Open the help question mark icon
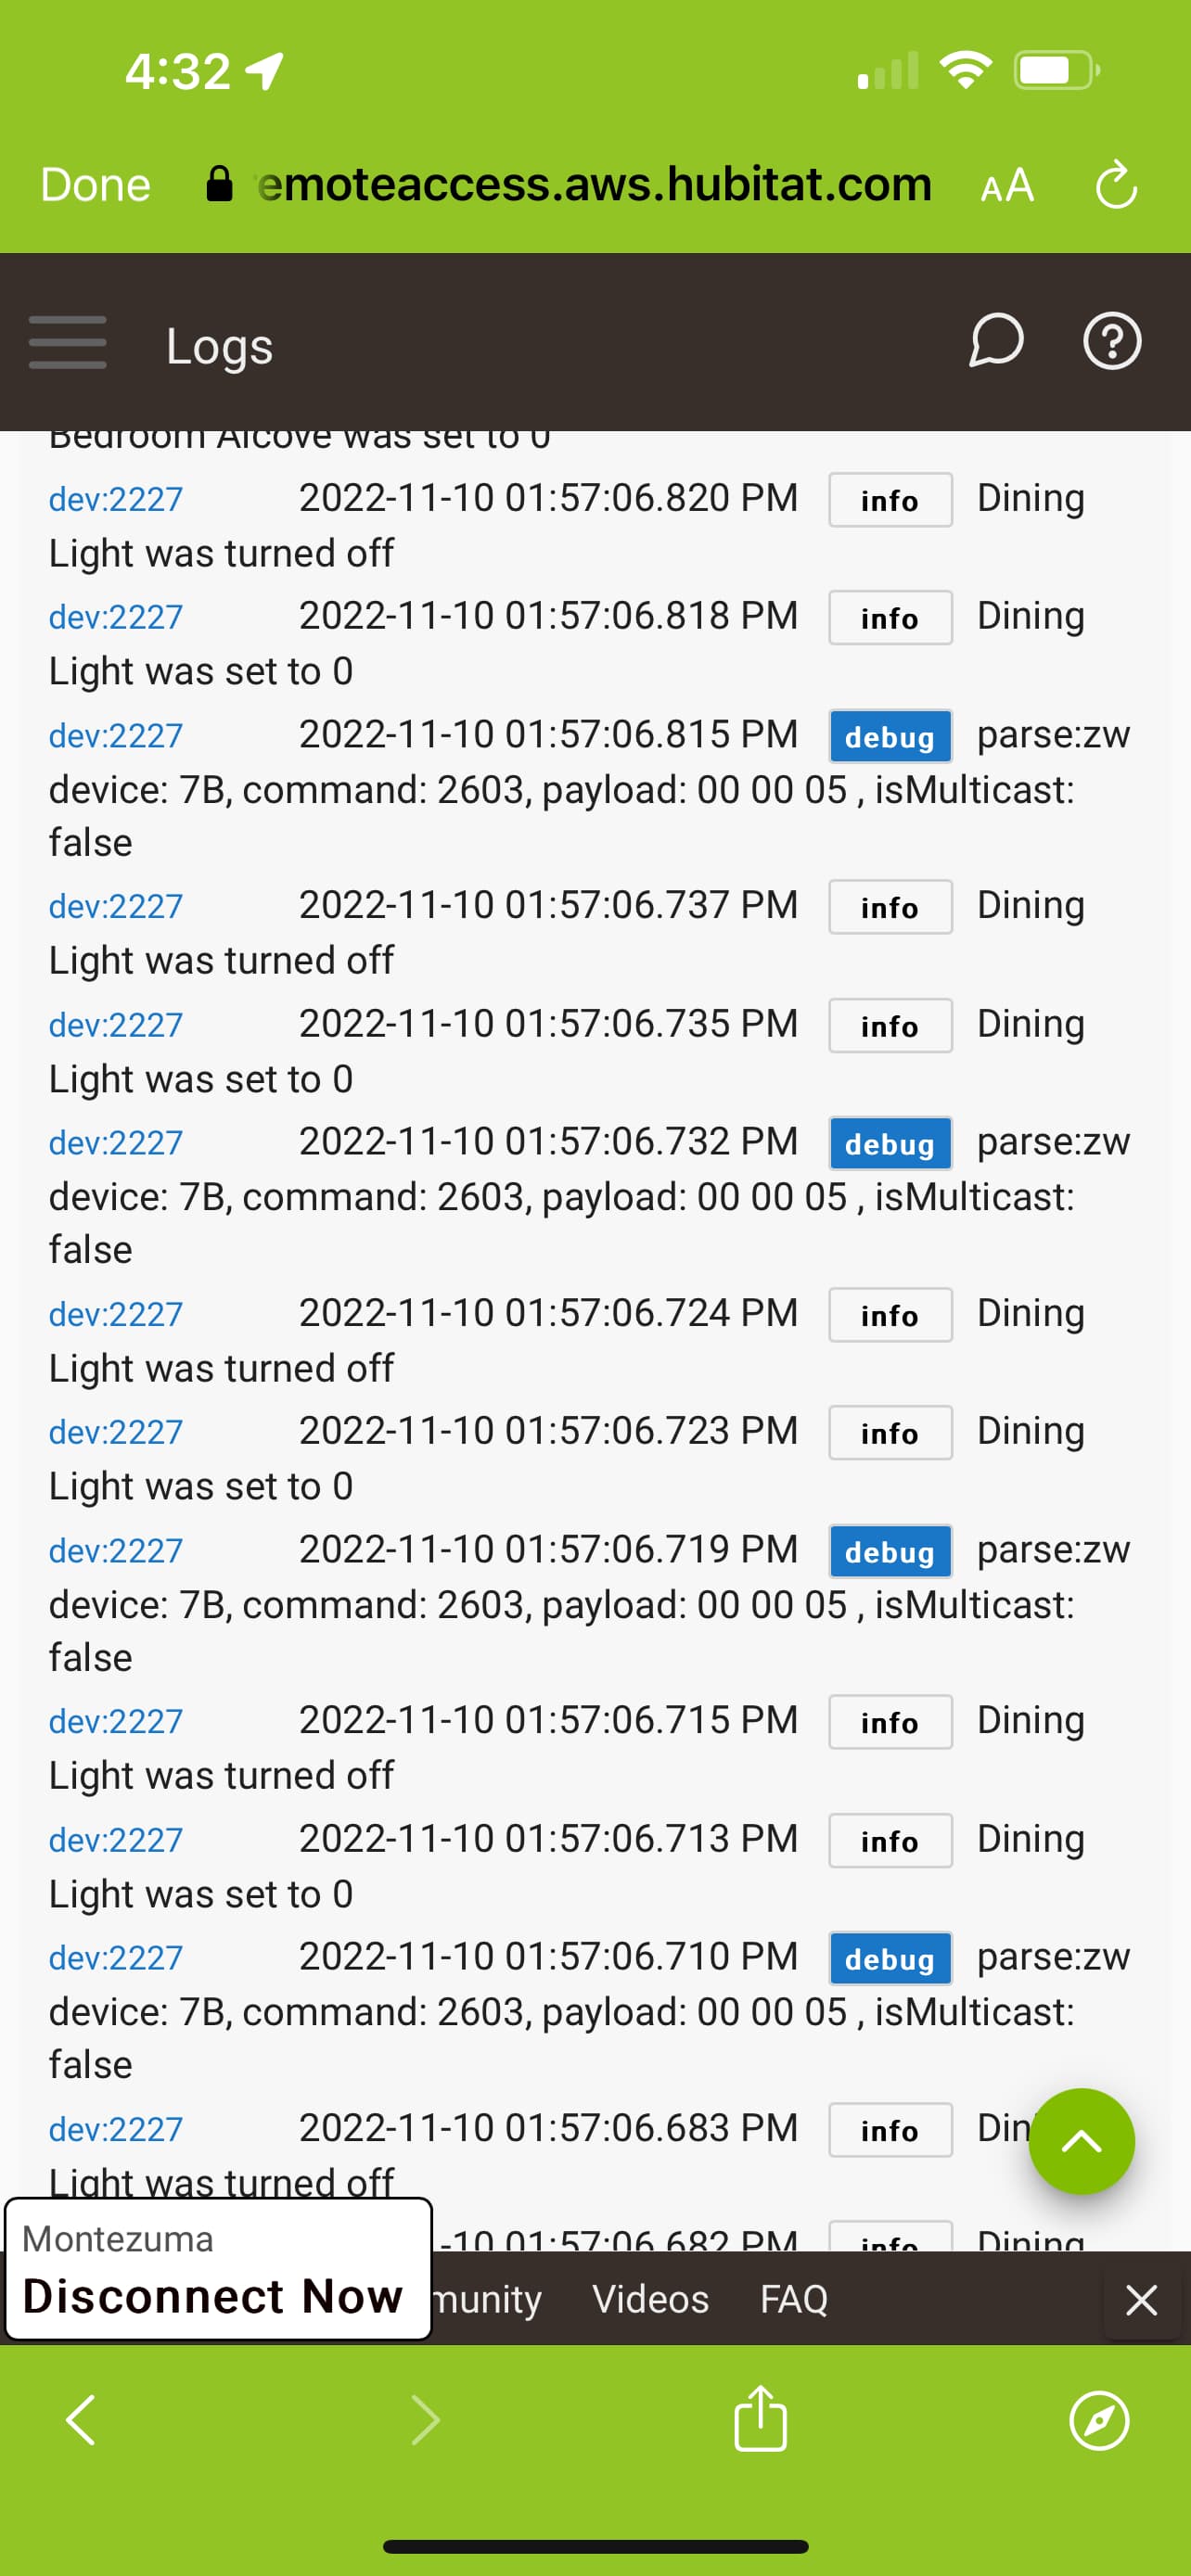The image size is (1191, 2576). (1112, 341)
